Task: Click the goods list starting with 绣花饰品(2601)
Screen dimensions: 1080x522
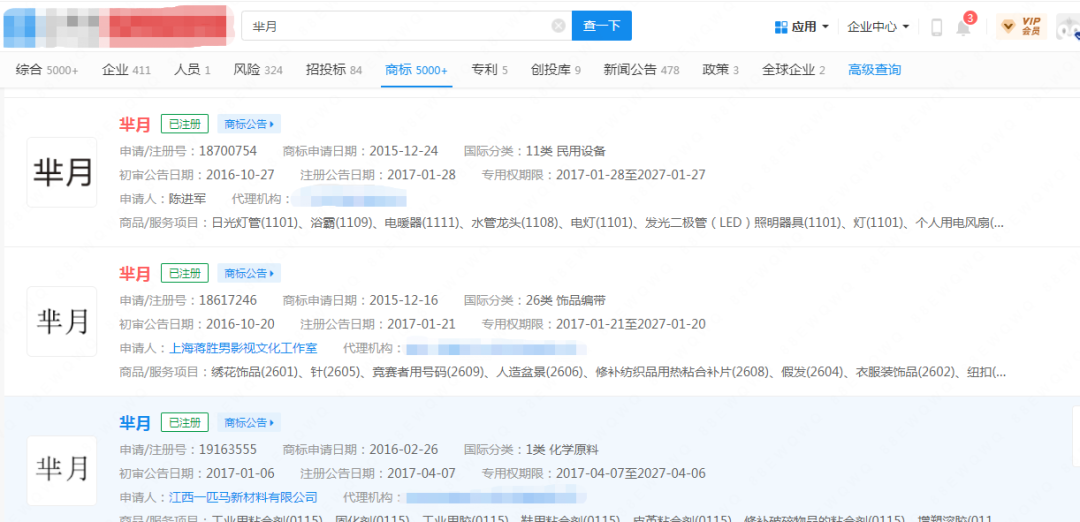Action: pos(609,373)
